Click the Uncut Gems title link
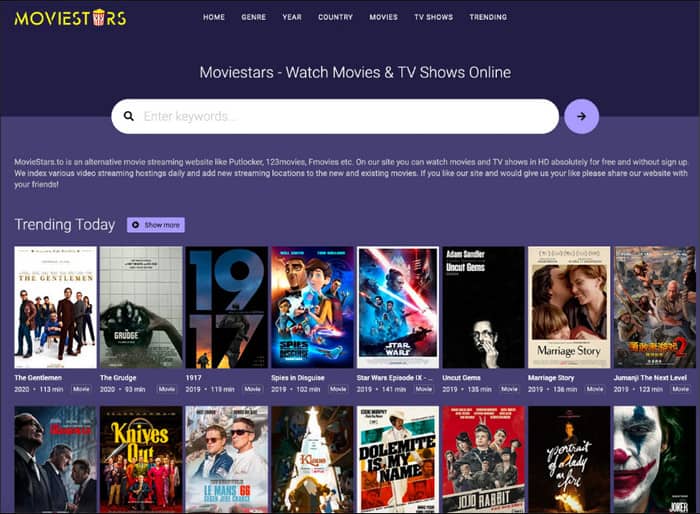700x514 pixels. point(461,378)
